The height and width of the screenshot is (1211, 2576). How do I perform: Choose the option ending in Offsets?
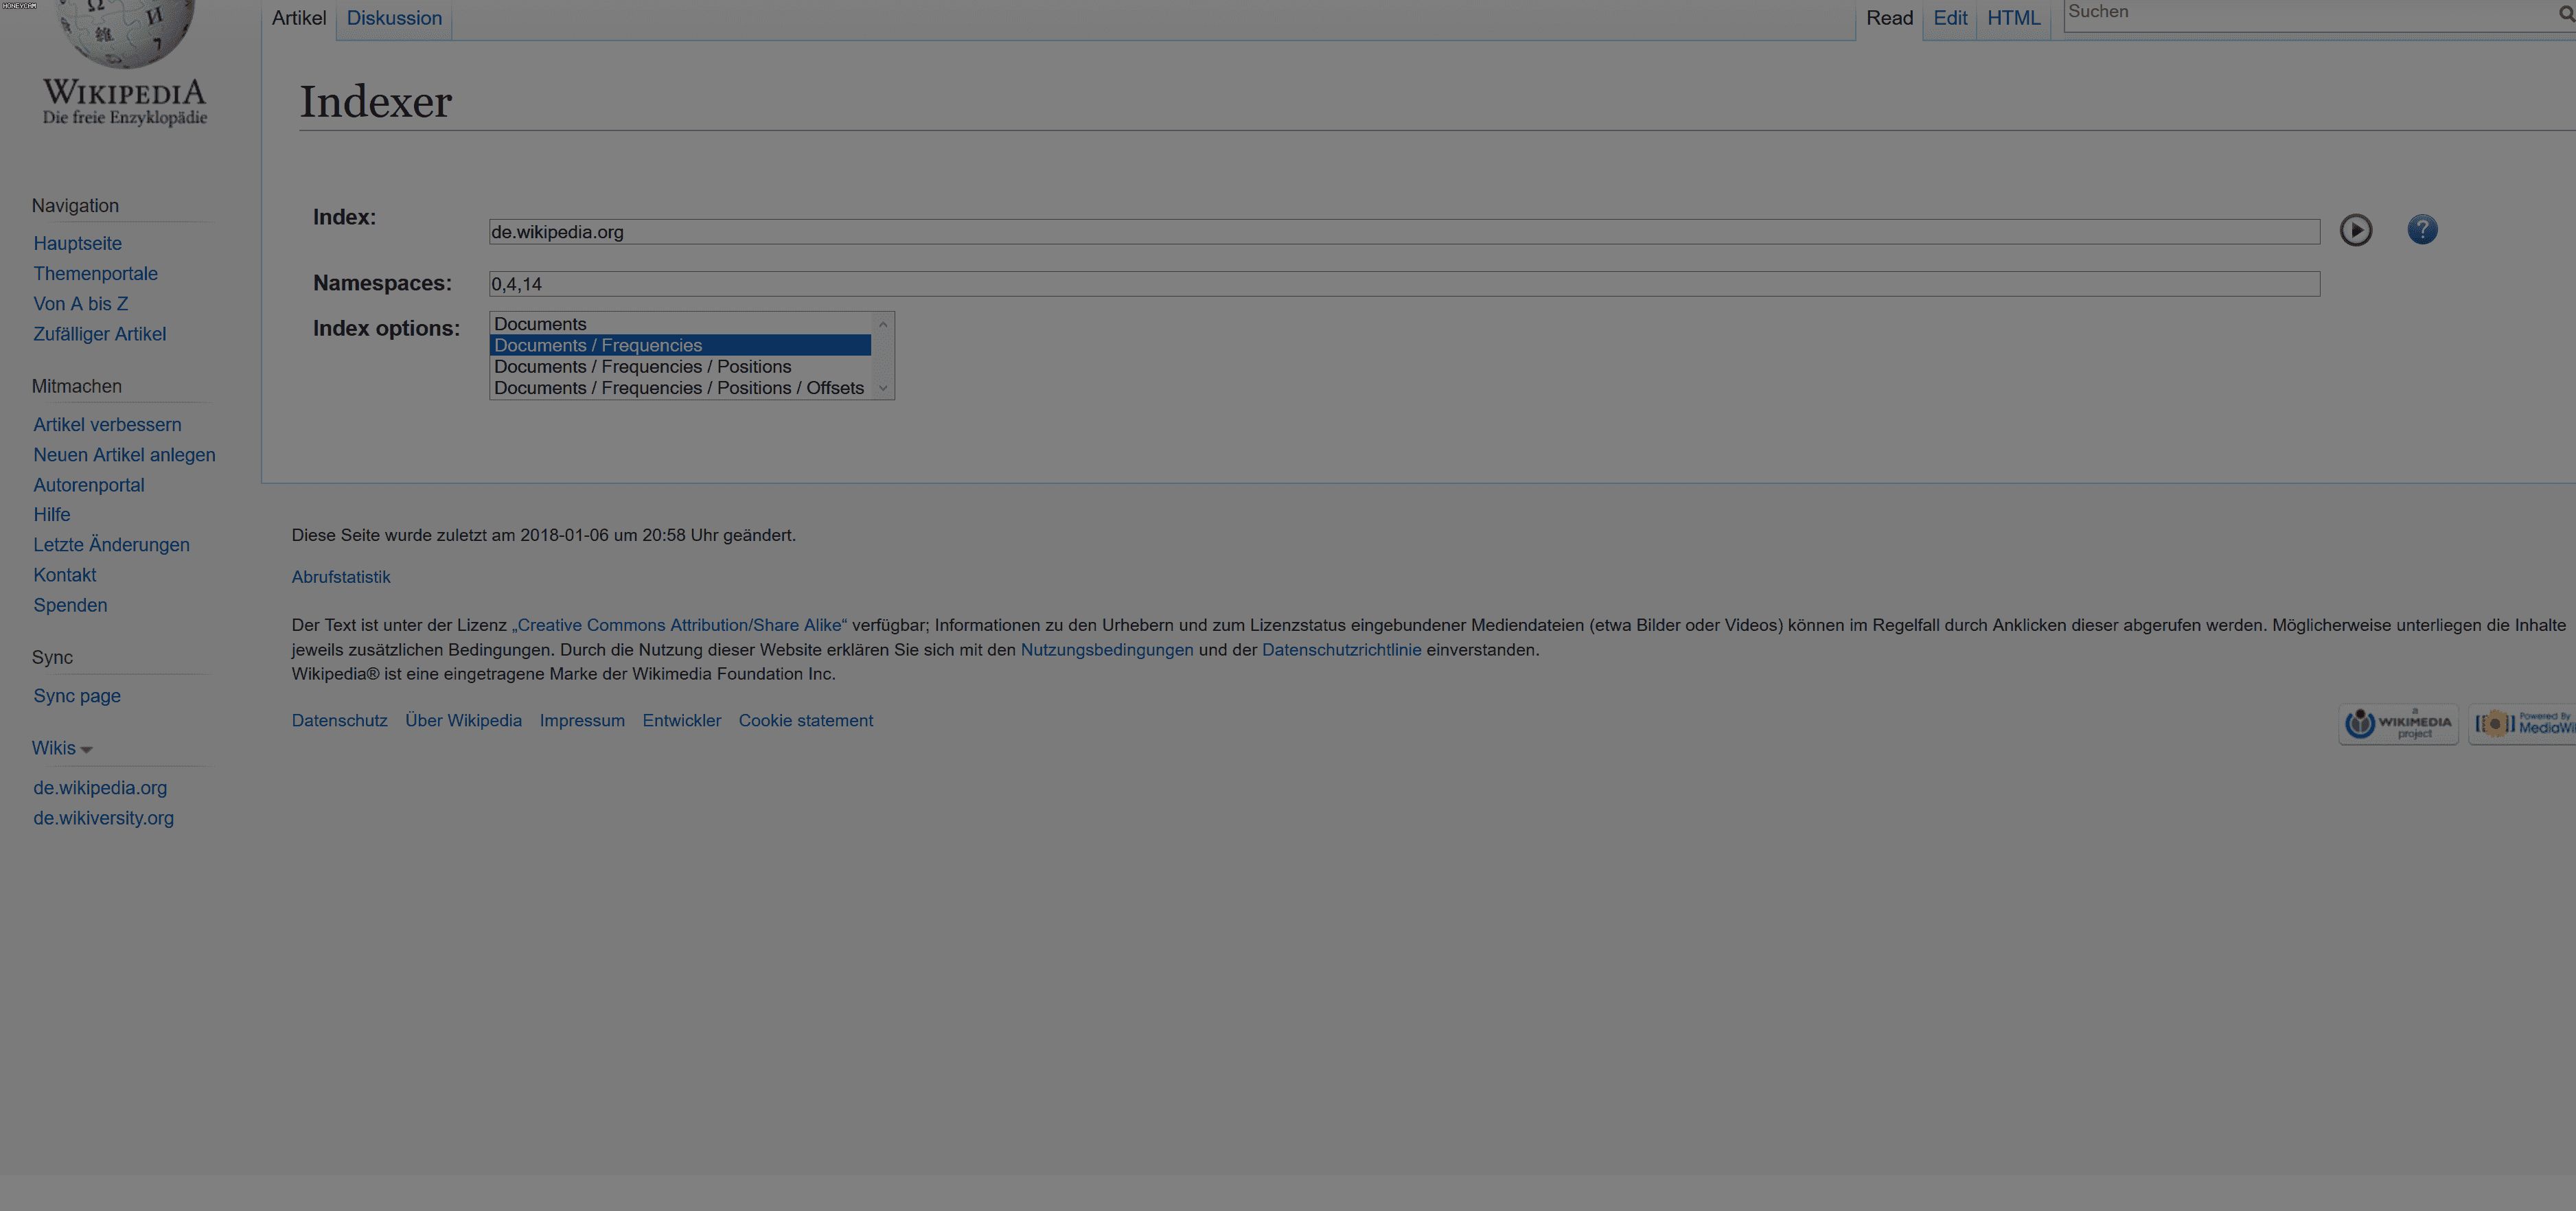[680, 388]
